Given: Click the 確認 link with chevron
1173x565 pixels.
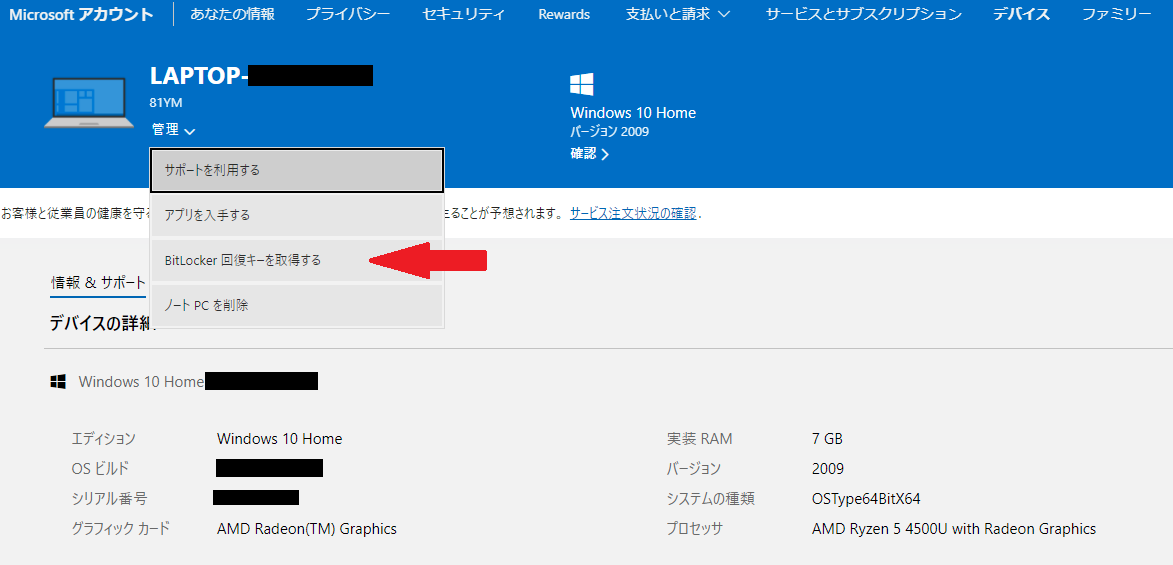Looking at the screenshot, I should pos(589,153).
